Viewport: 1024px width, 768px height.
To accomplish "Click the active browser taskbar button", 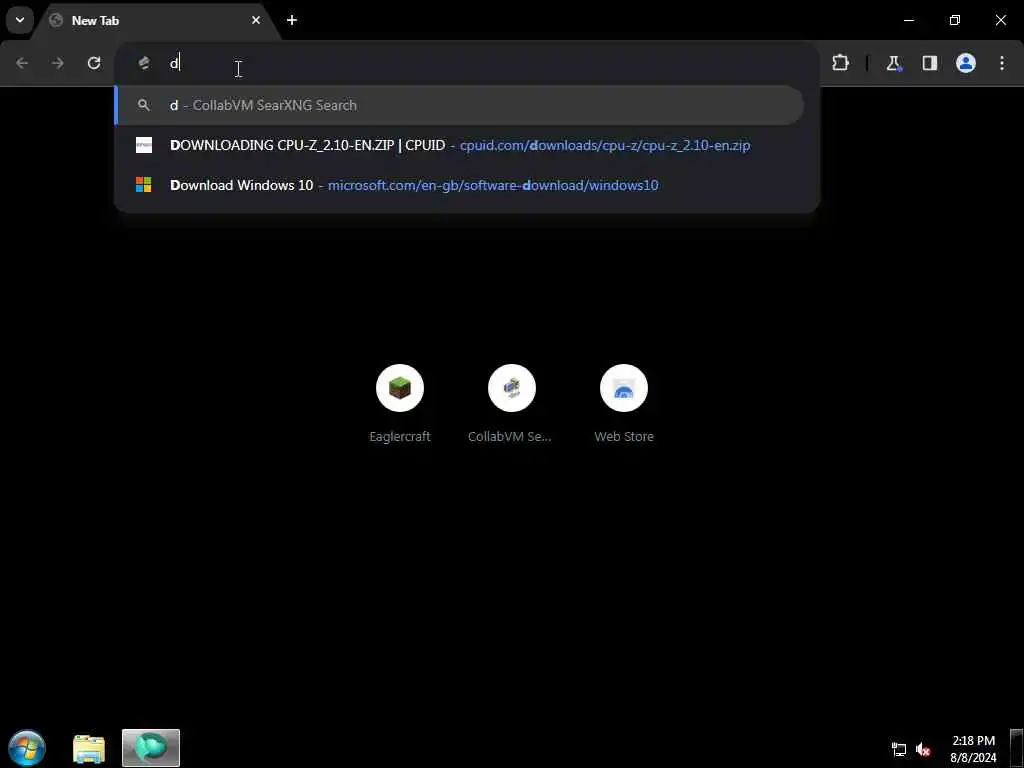I will (x=151, y=748).
